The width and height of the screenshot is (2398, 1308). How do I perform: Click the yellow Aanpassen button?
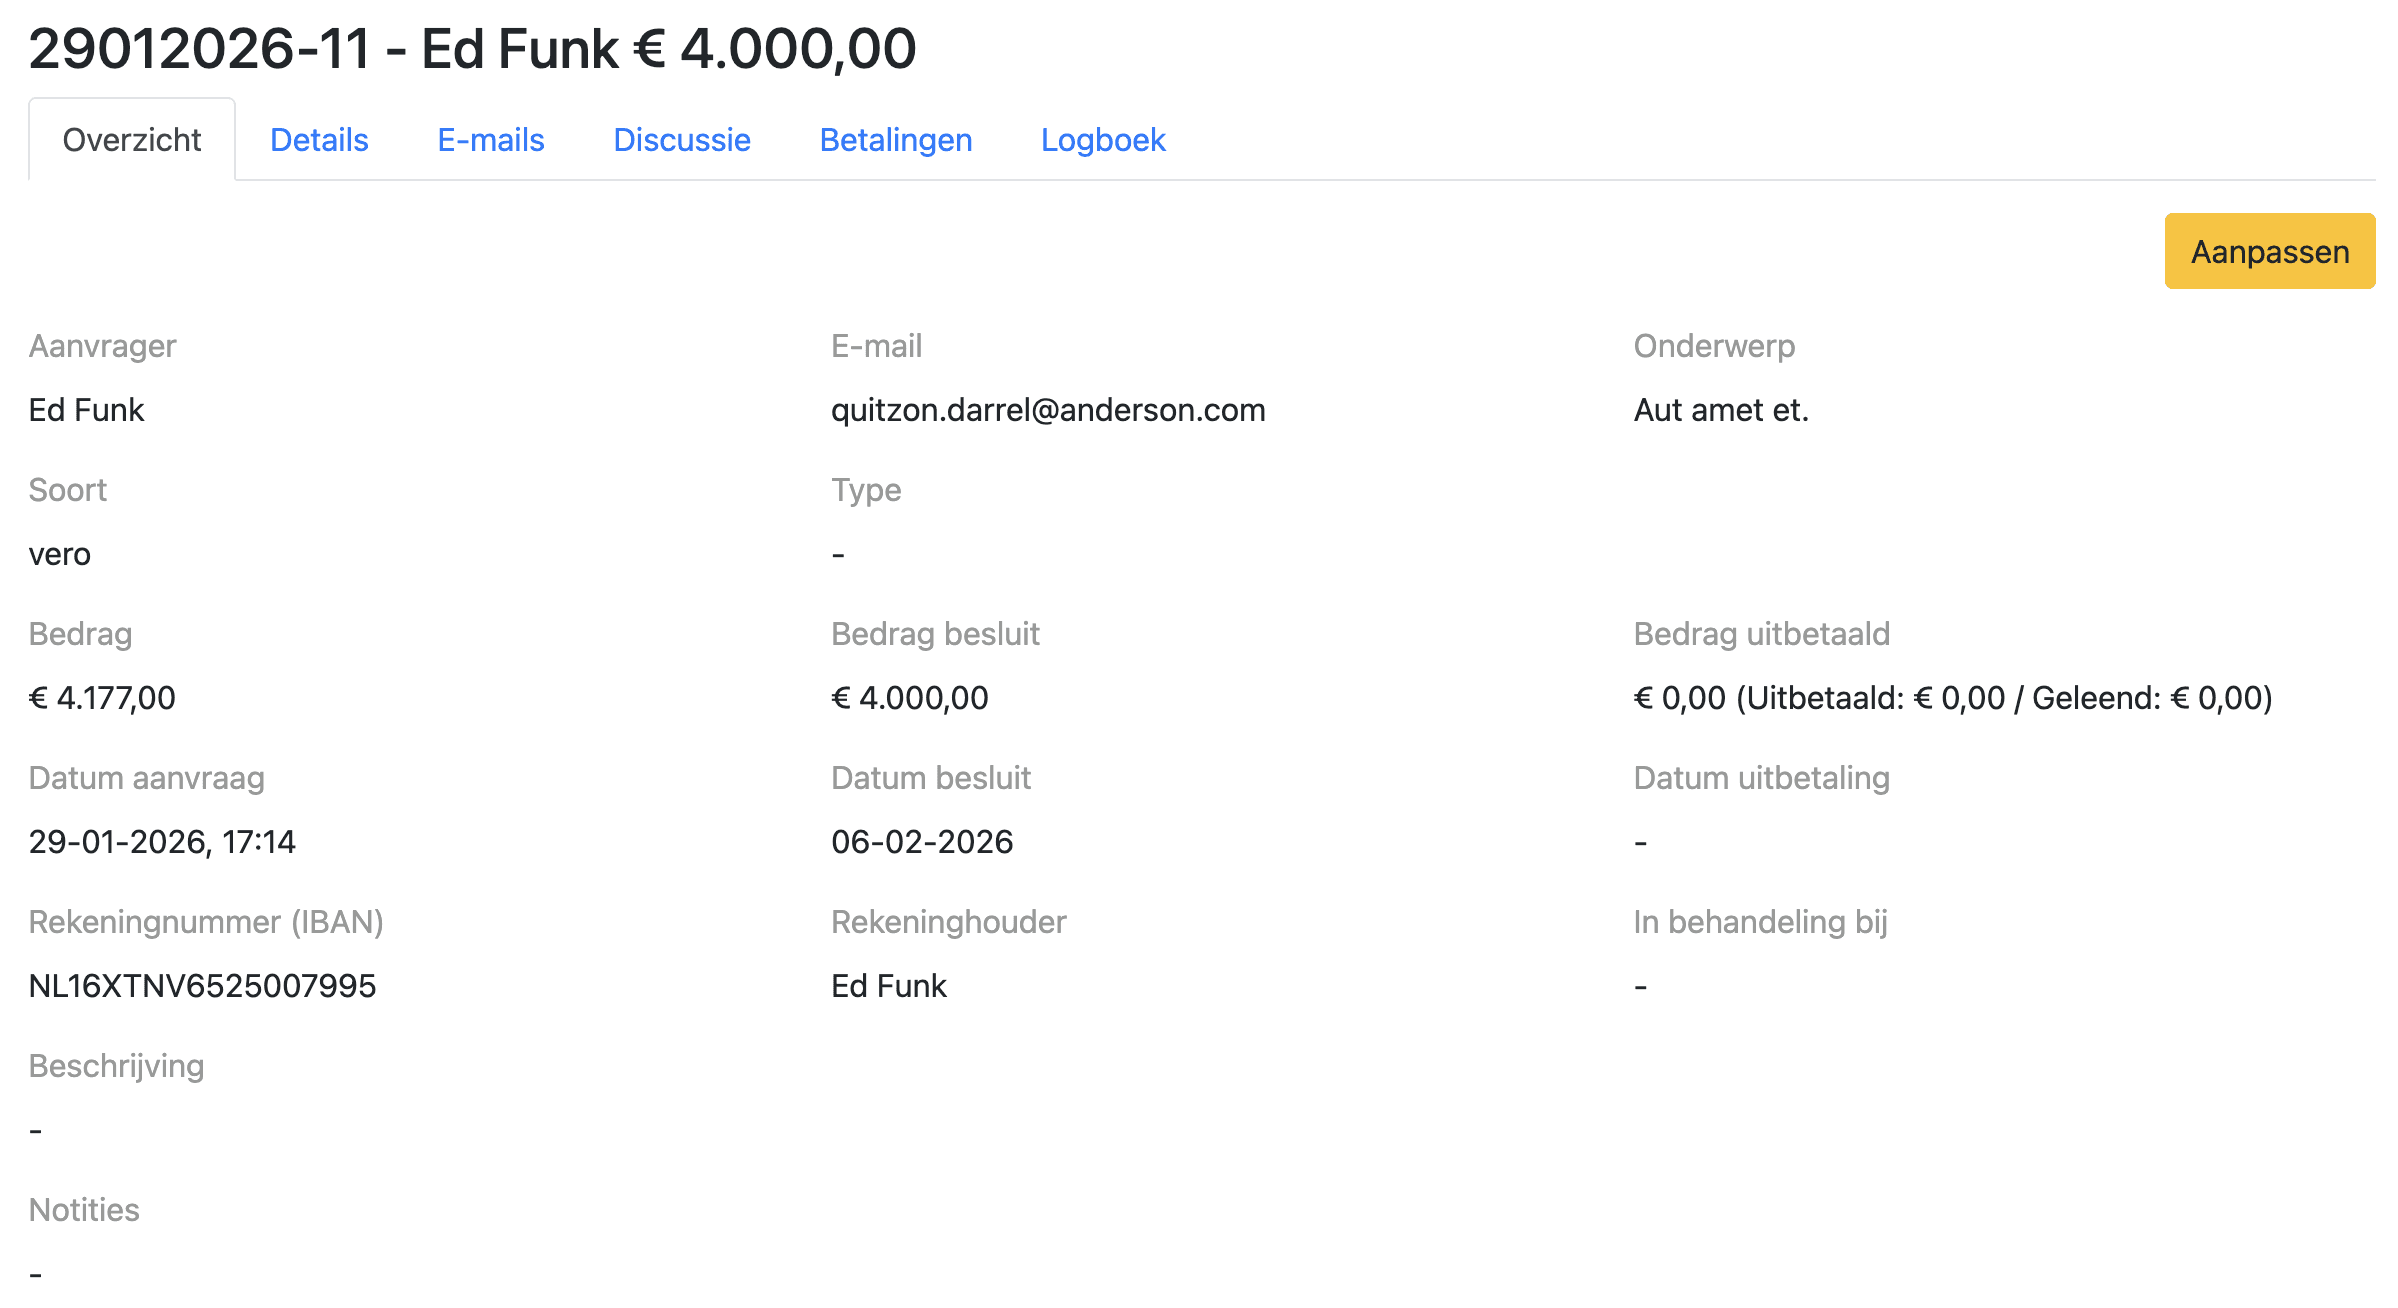2269,251
